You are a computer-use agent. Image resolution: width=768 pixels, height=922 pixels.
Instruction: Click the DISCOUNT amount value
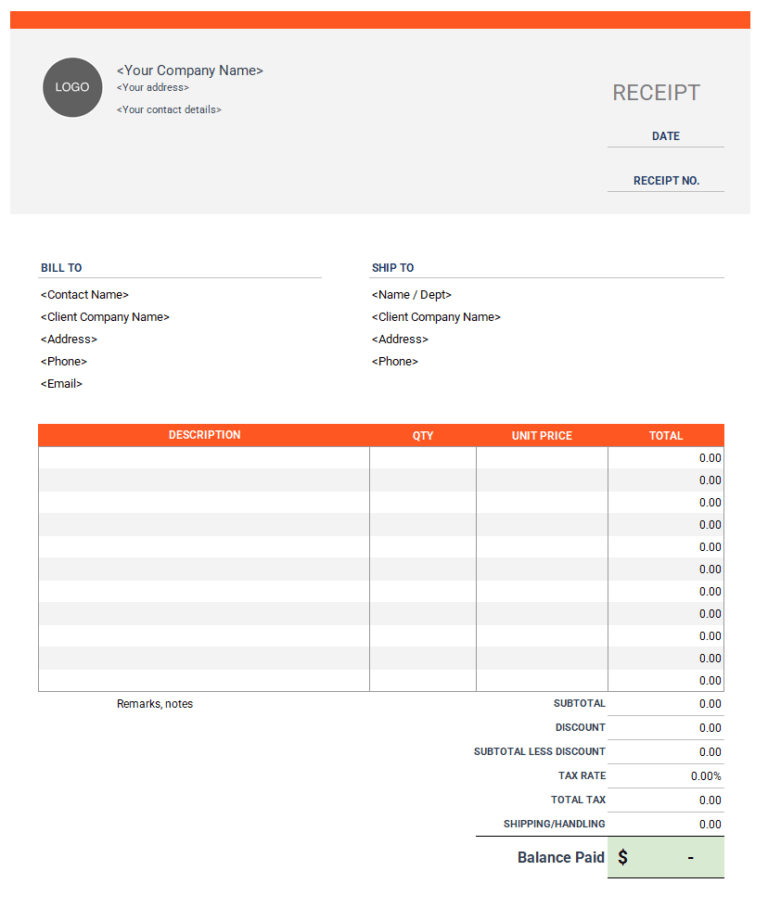coord(709,728)
